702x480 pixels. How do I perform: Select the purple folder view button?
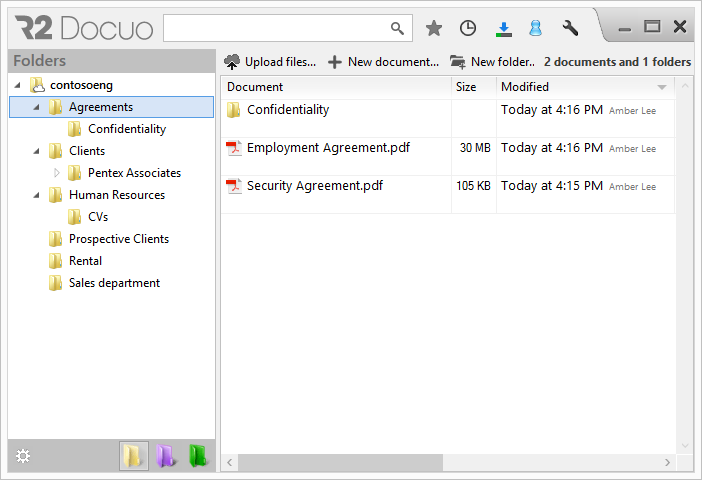166,456
